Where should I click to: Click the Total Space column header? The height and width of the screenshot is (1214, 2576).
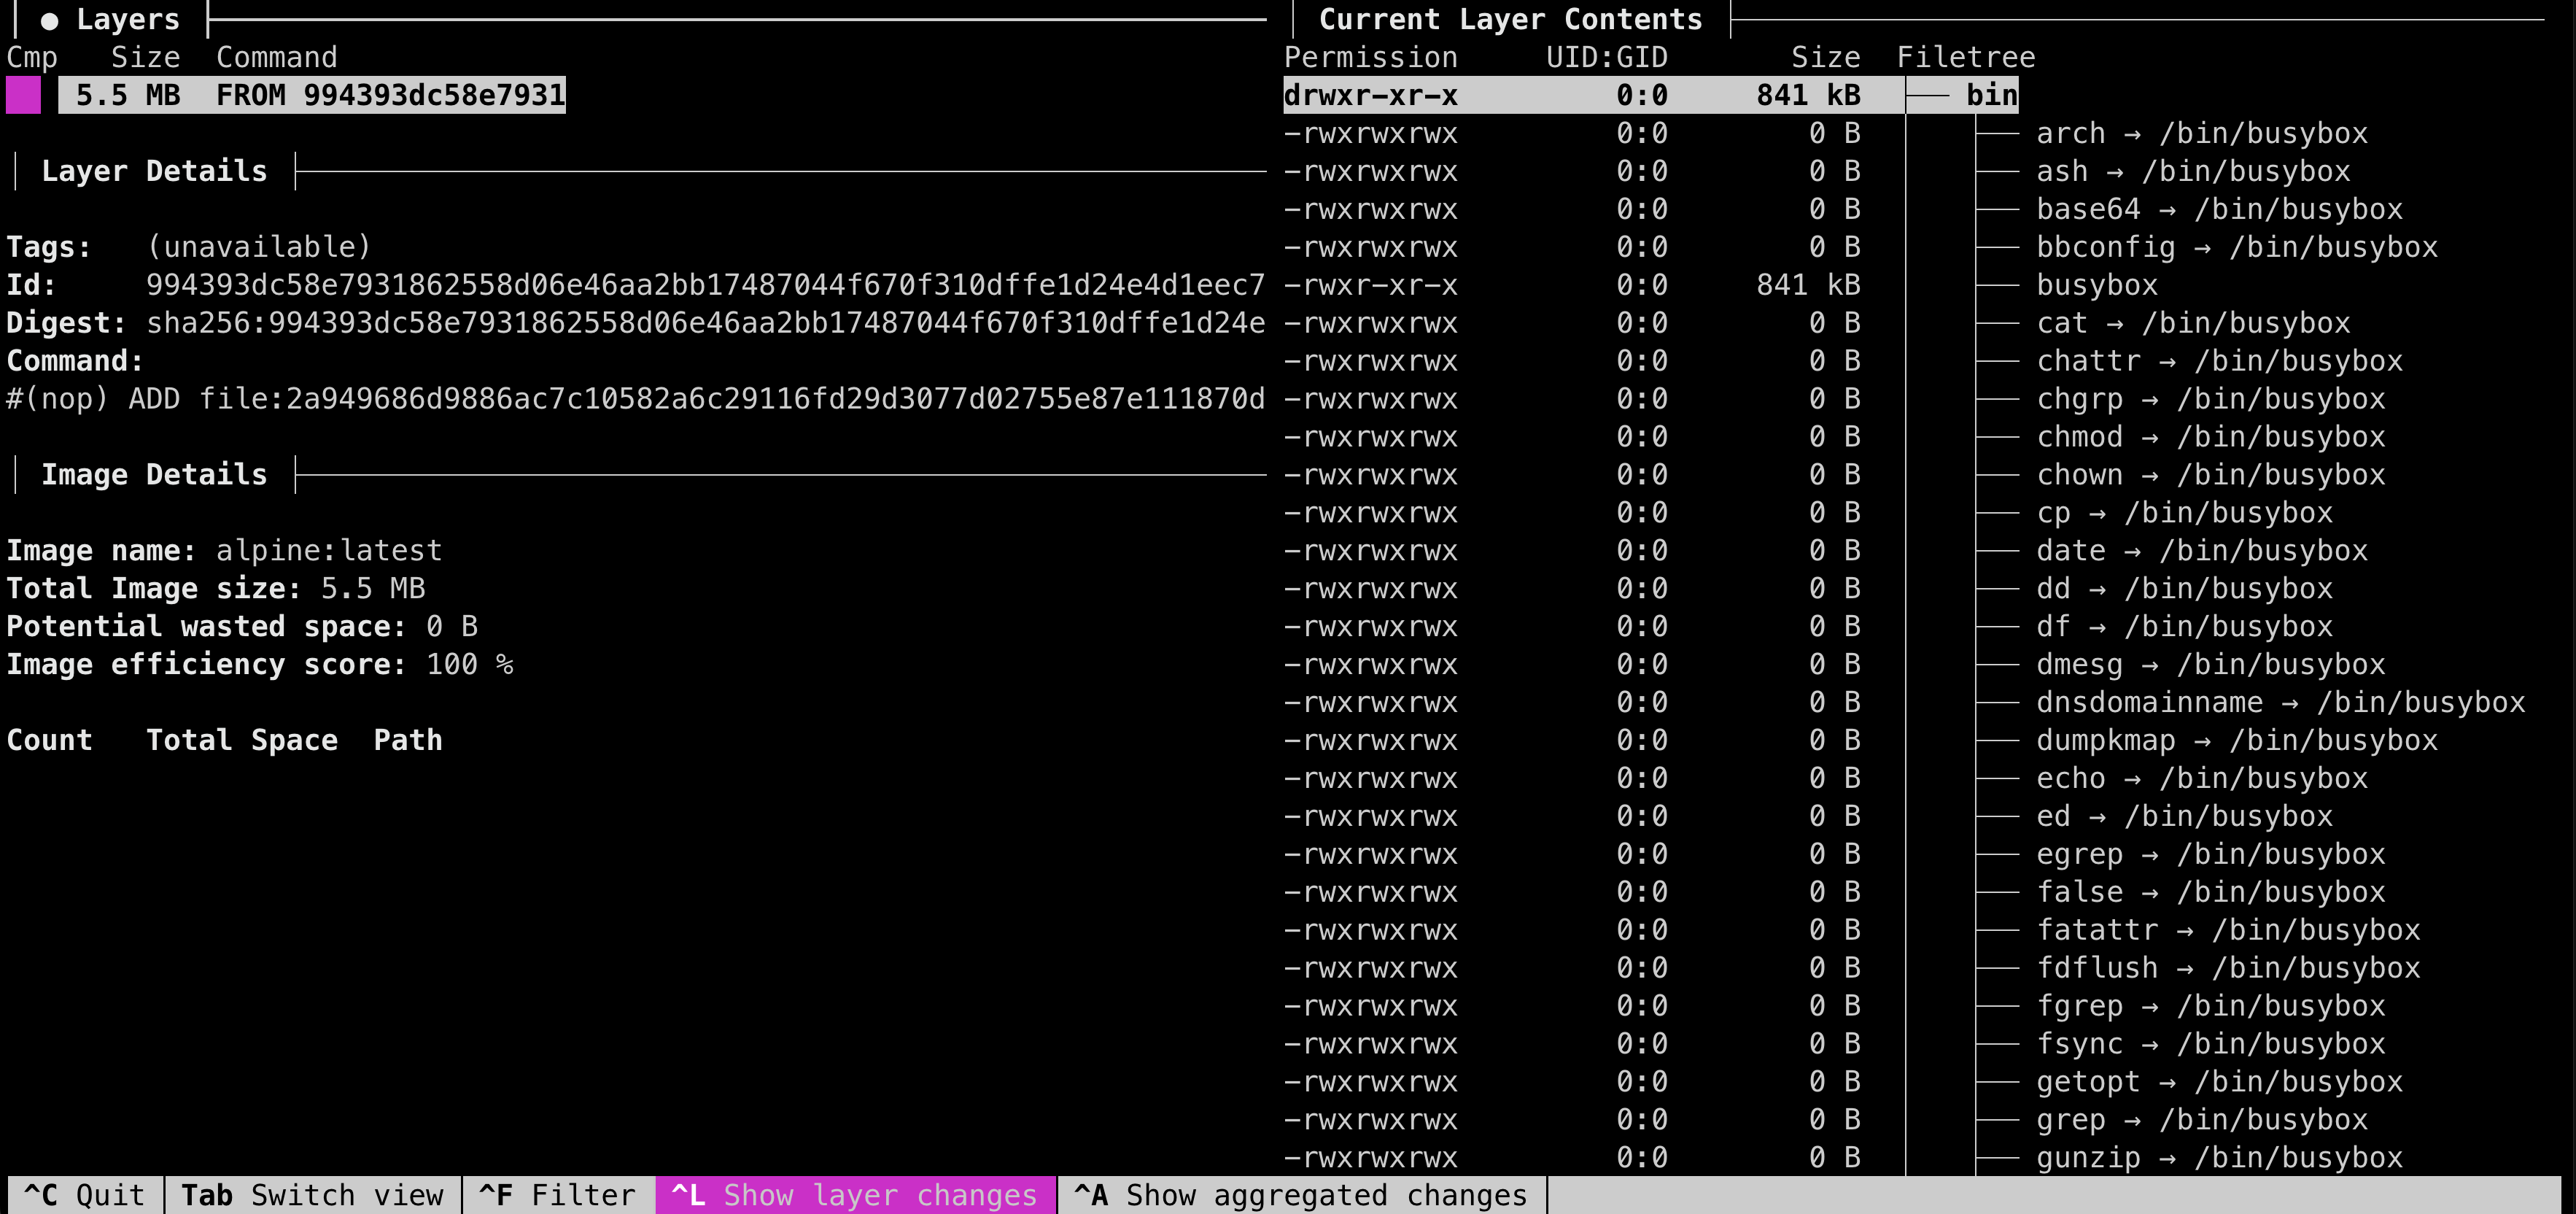point(242,741)
